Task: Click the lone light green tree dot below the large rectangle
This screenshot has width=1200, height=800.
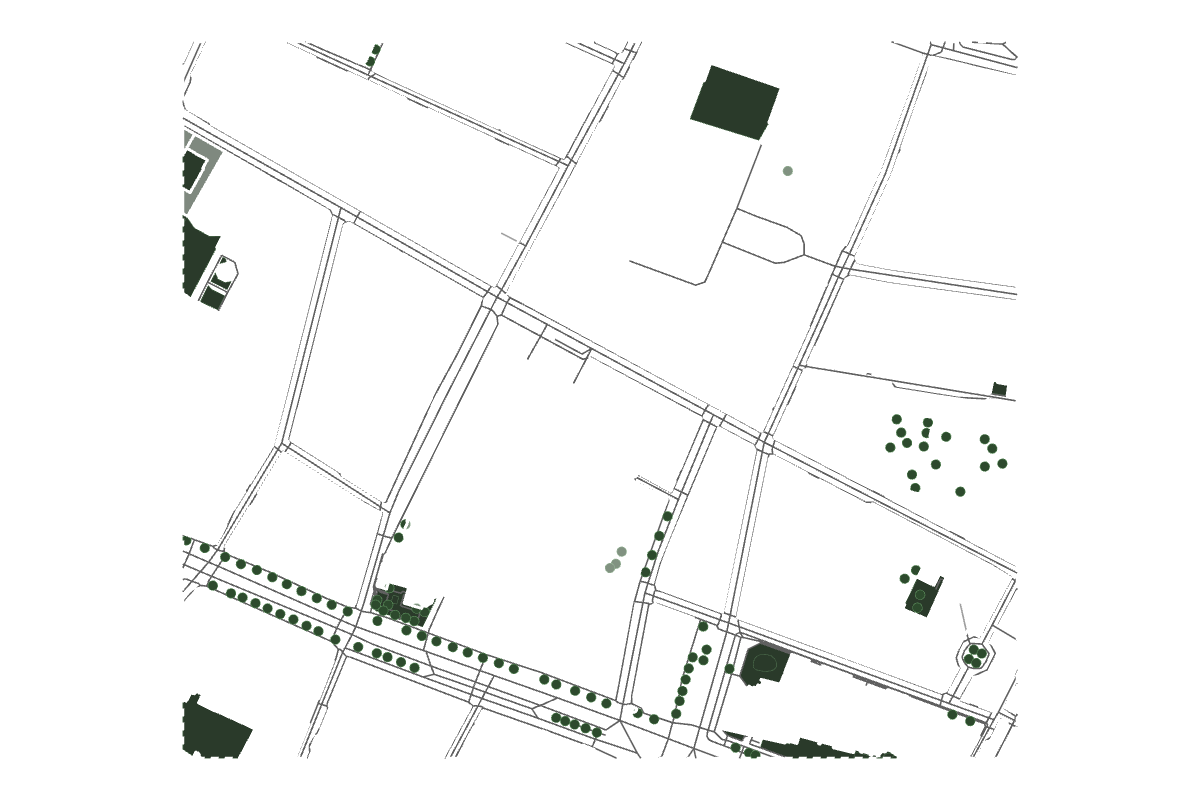Action: click(788, 171)
